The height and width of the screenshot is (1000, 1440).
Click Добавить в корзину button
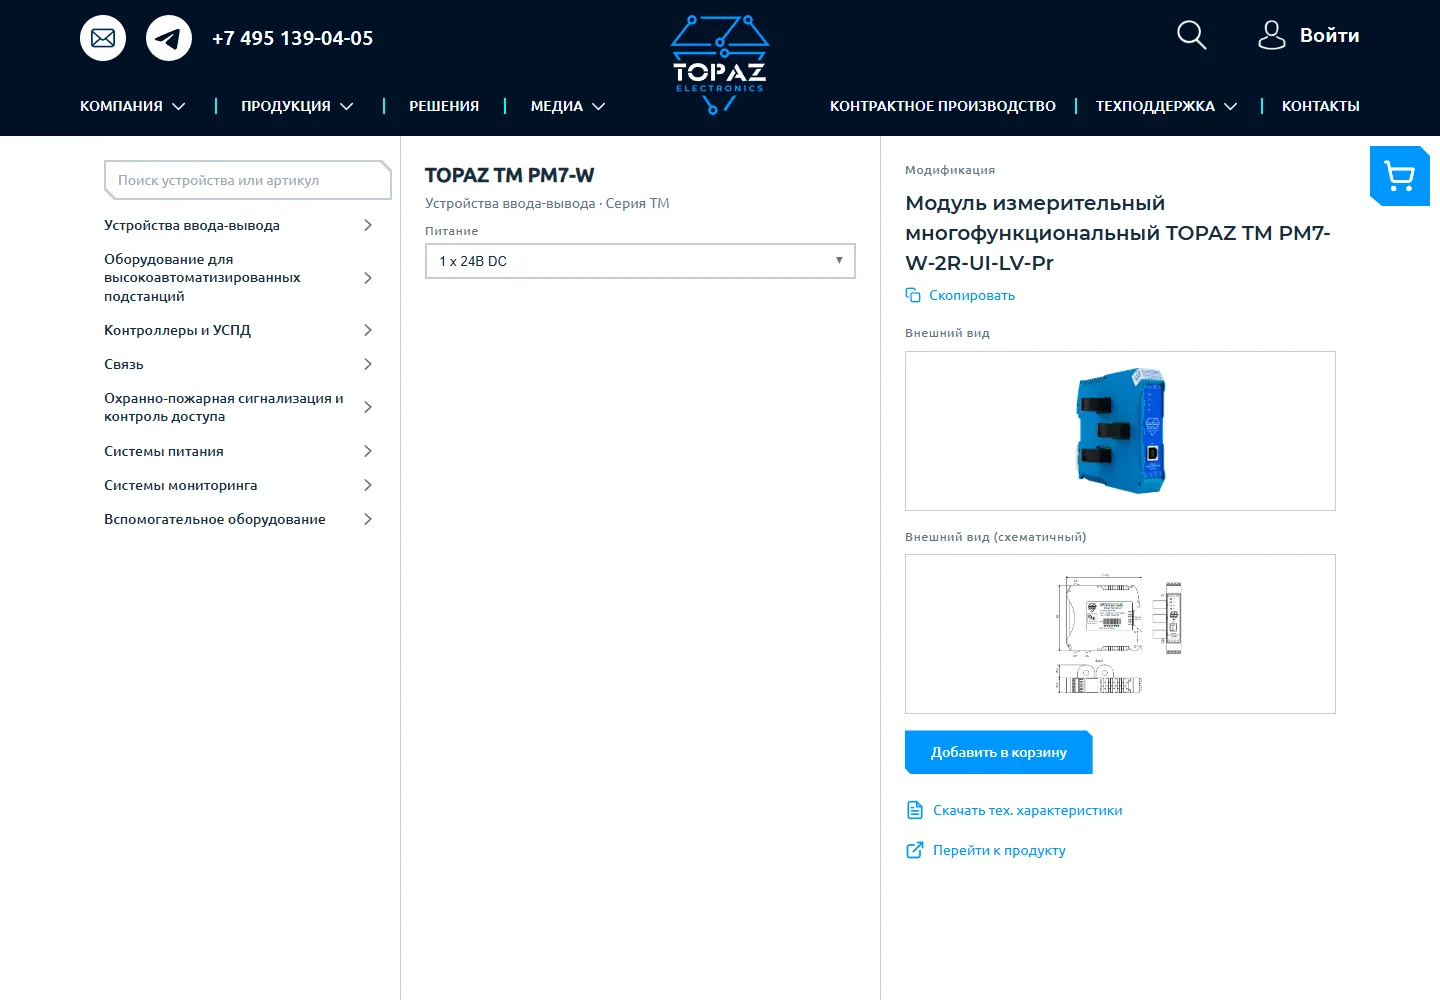tap(998, 752)
